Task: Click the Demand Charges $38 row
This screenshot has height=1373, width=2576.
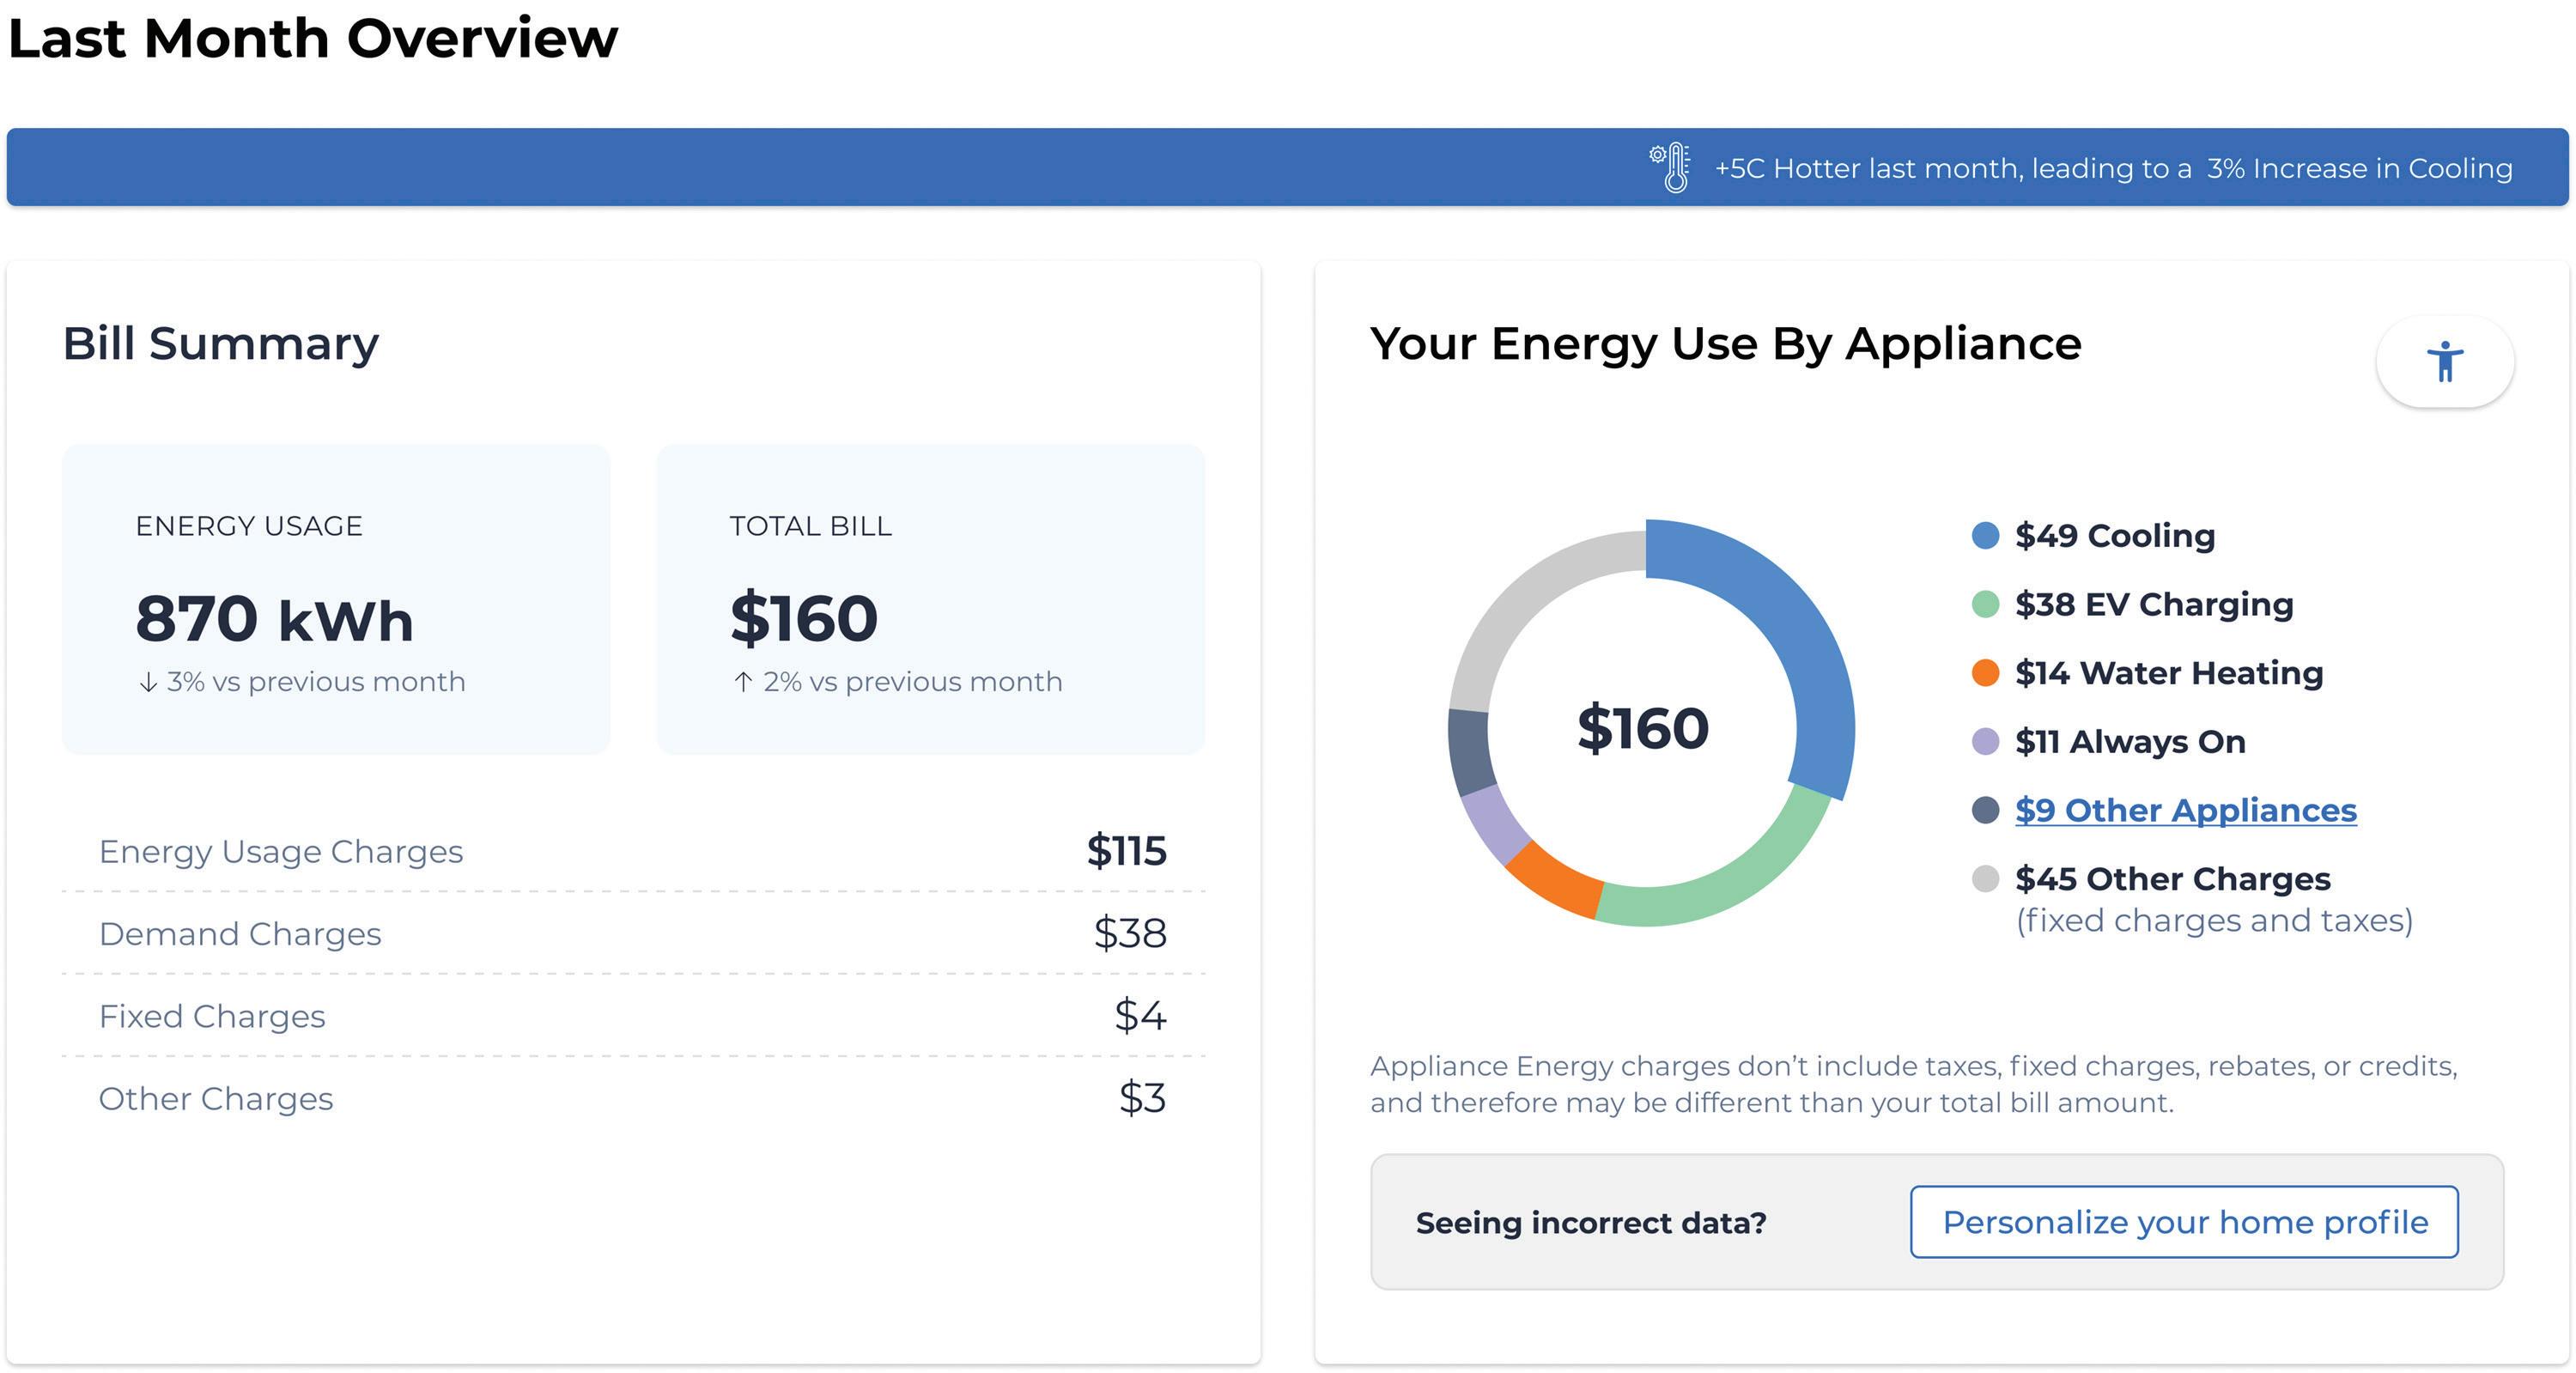Action: (x=633, y=933)
